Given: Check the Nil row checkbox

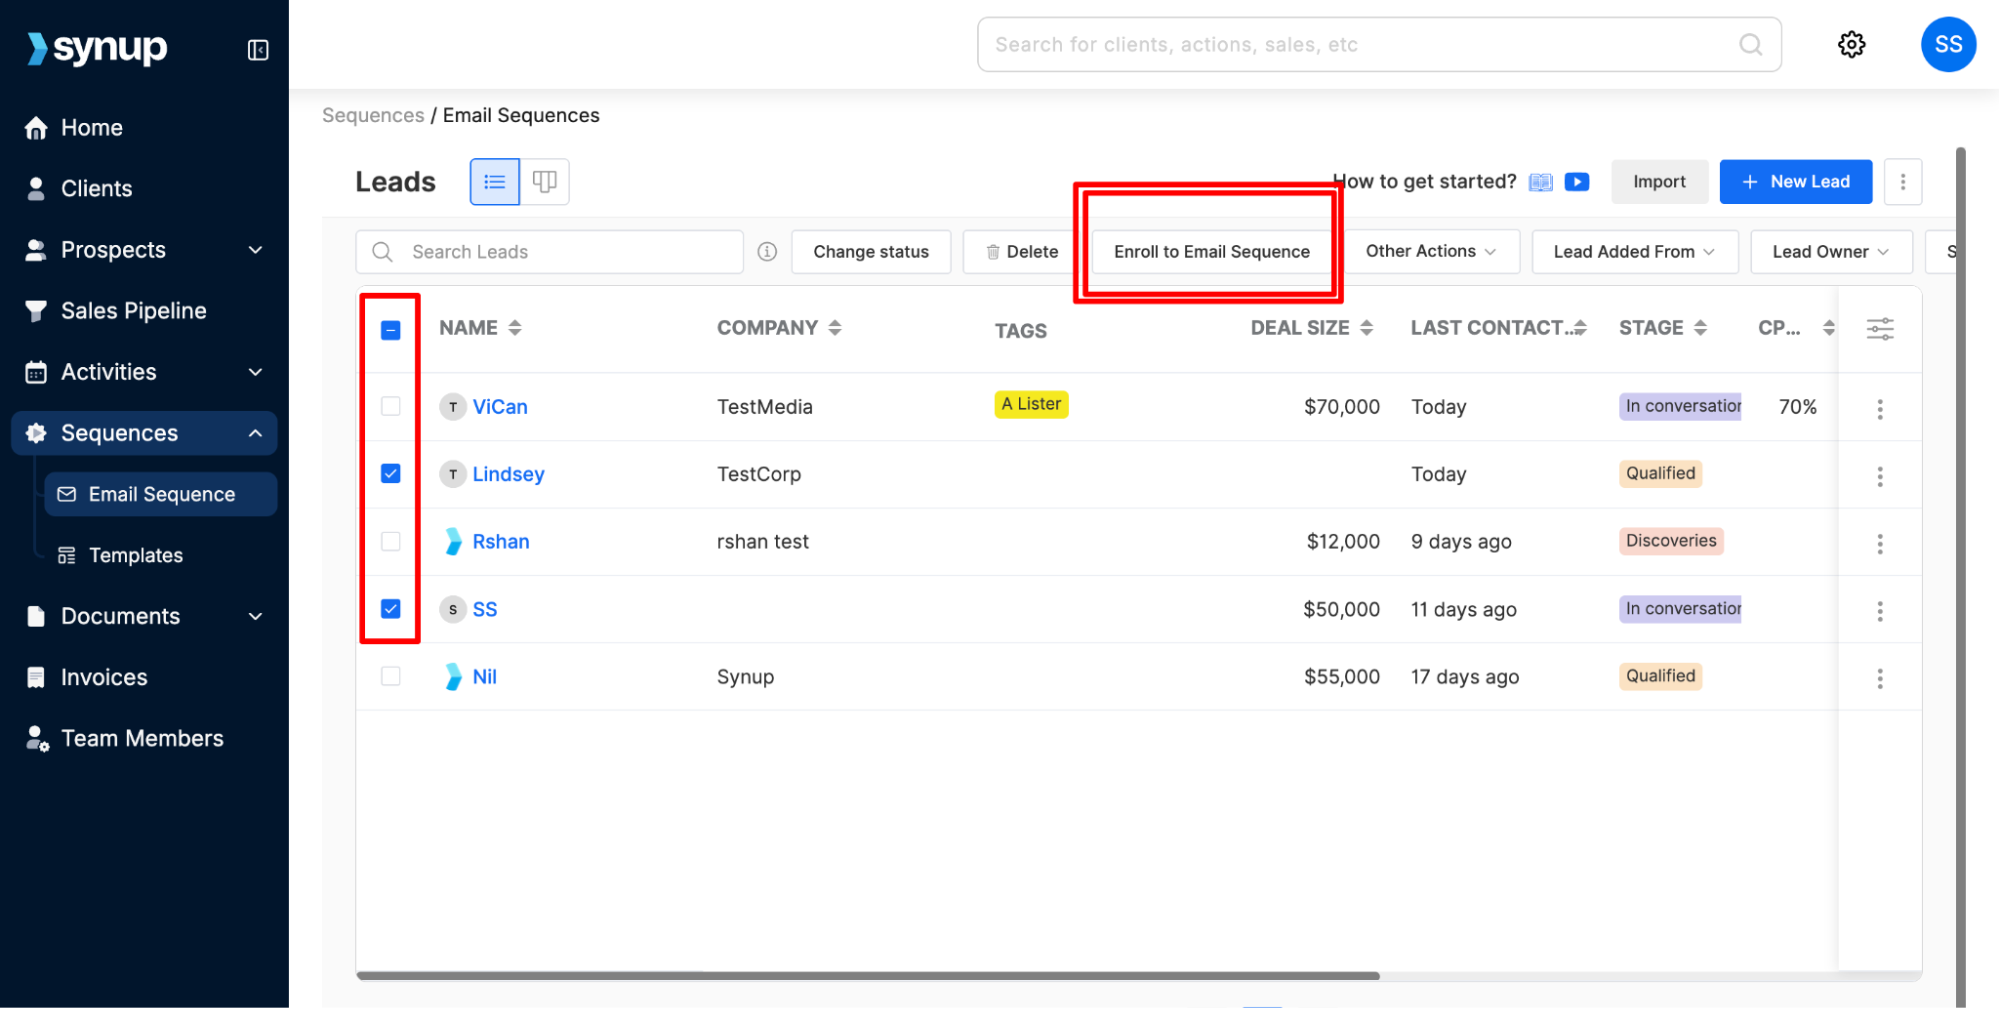Looking at the screenshot, I should point(391,676).
